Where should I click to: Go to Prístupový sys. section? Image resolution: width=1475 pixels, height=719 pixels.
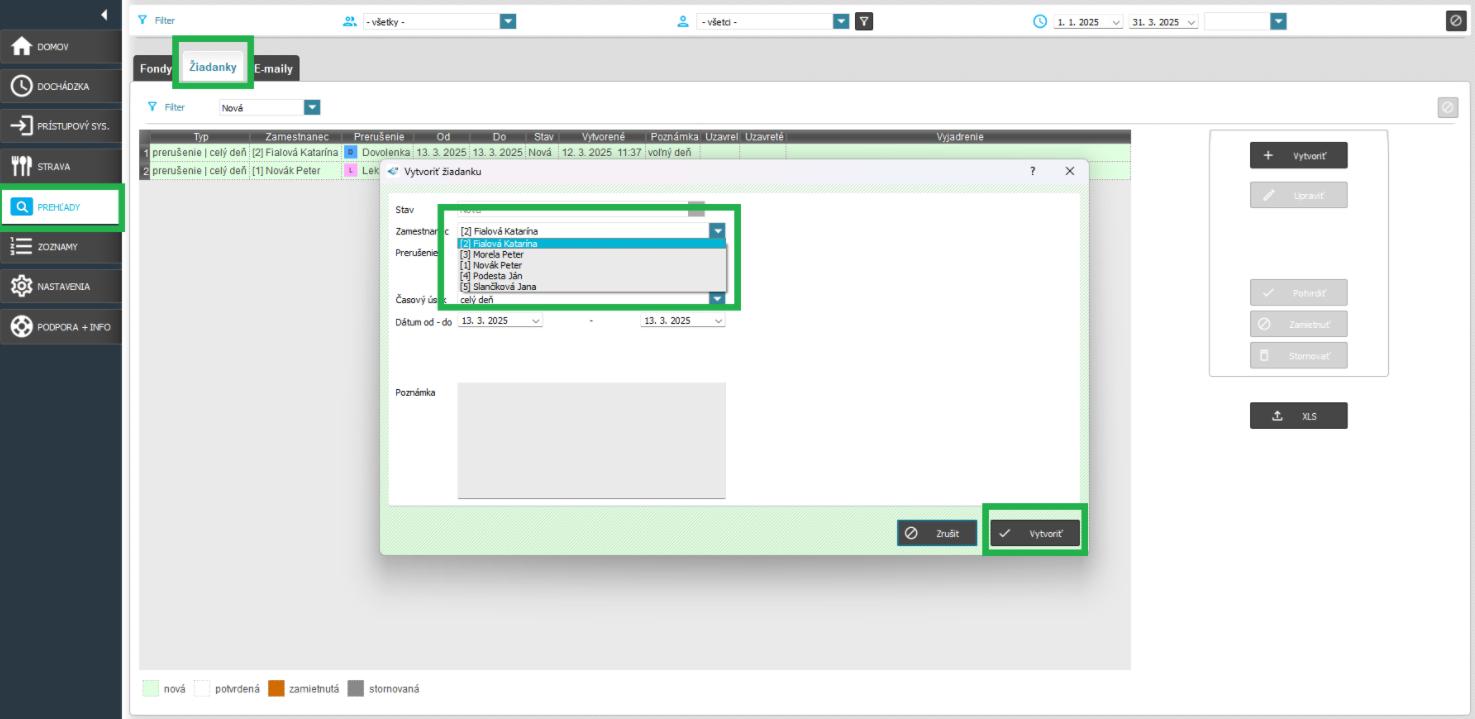click(61, 126)
